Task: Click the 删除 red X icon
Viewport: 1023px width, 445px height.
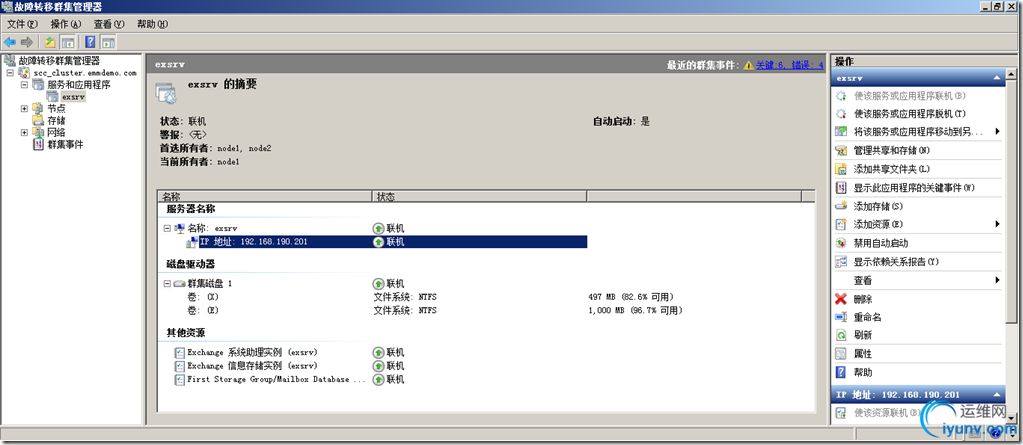Action: click(841, 299)
